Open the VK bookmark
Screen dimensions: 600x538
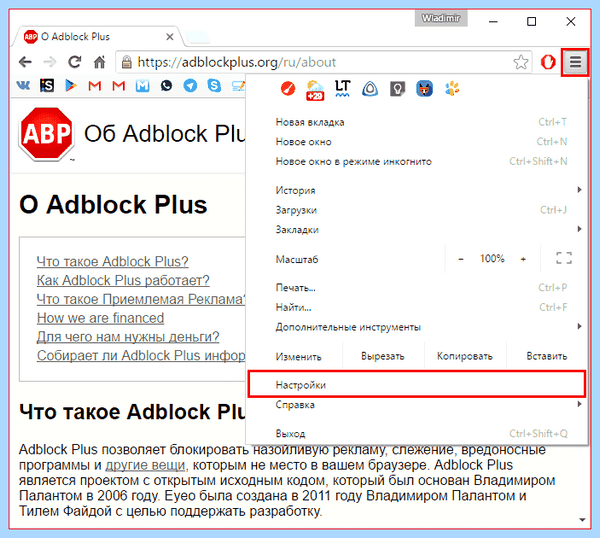[23, 85]
